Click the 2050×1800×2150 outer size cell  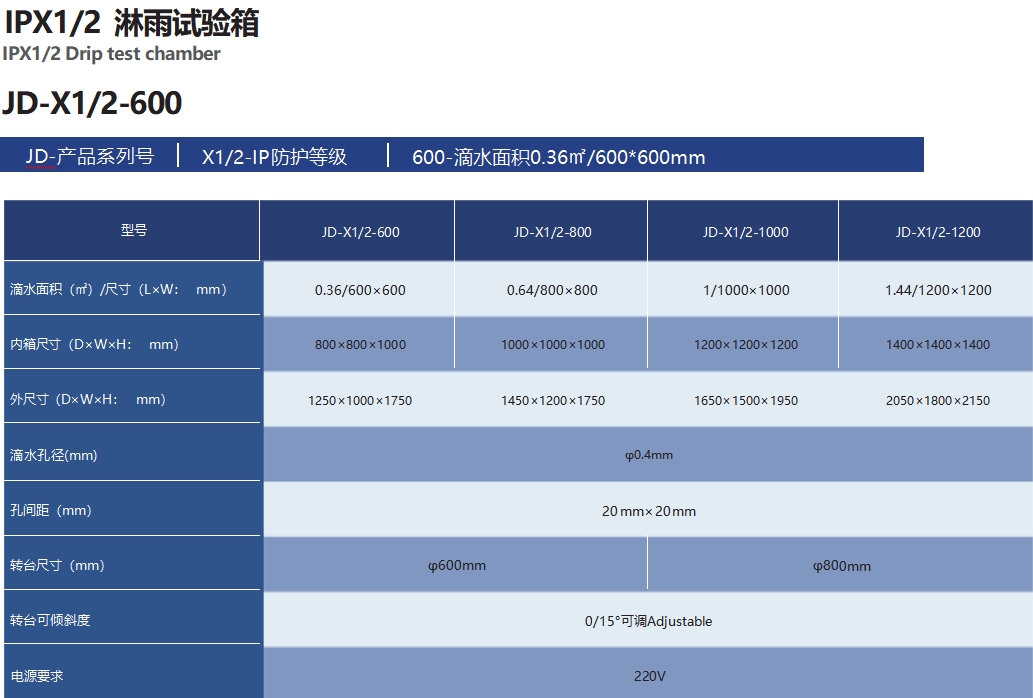937,400
